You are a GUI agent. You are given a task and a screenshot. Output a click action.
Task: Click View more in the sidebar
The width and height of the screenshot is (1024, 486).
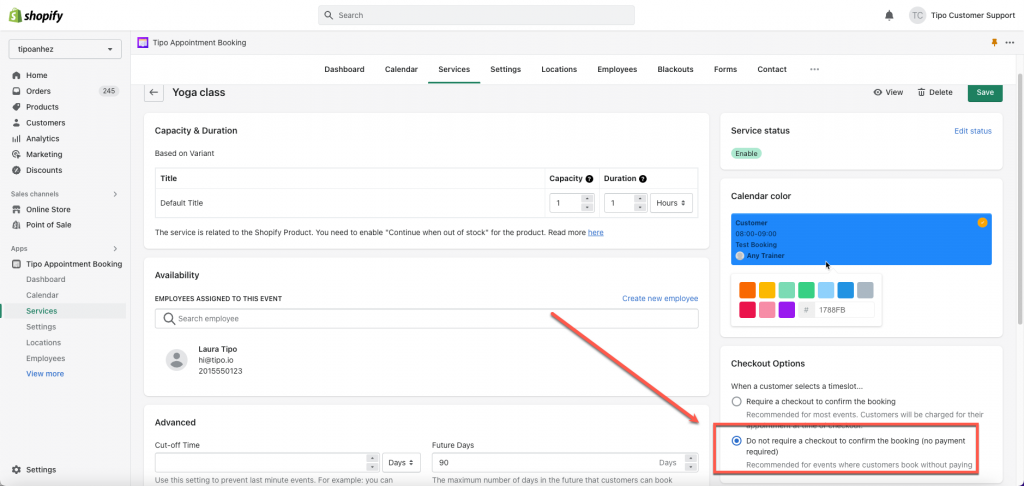pos(45,374)
